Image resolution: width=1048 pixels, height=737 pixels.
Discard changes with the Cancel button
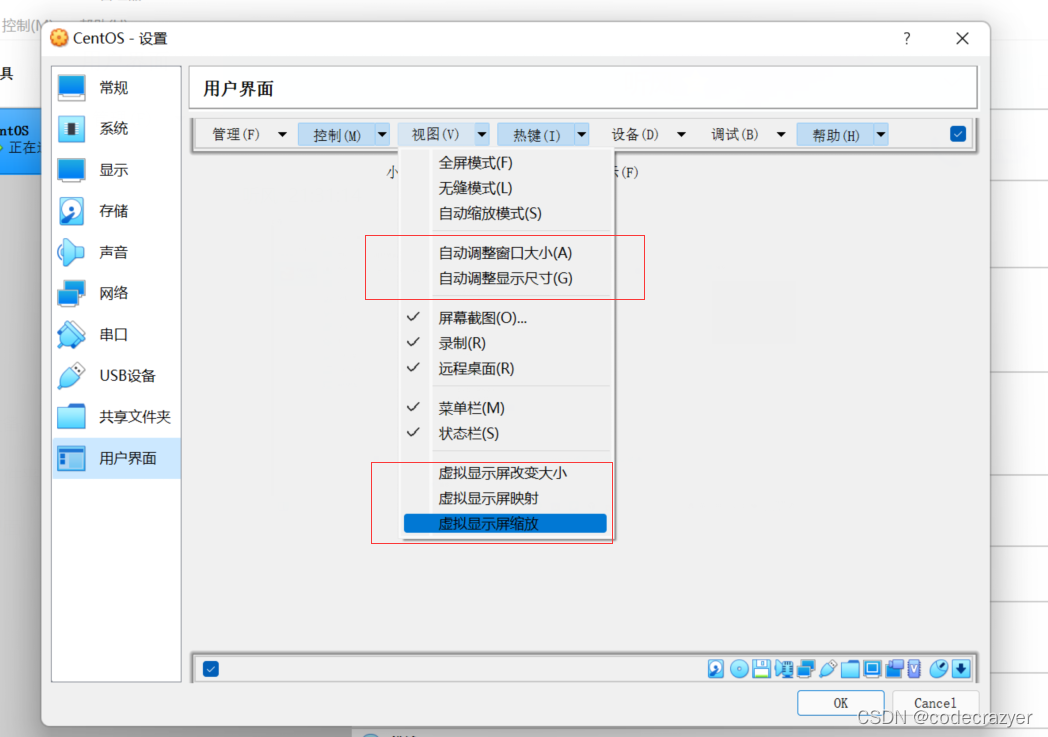point(935,703)
